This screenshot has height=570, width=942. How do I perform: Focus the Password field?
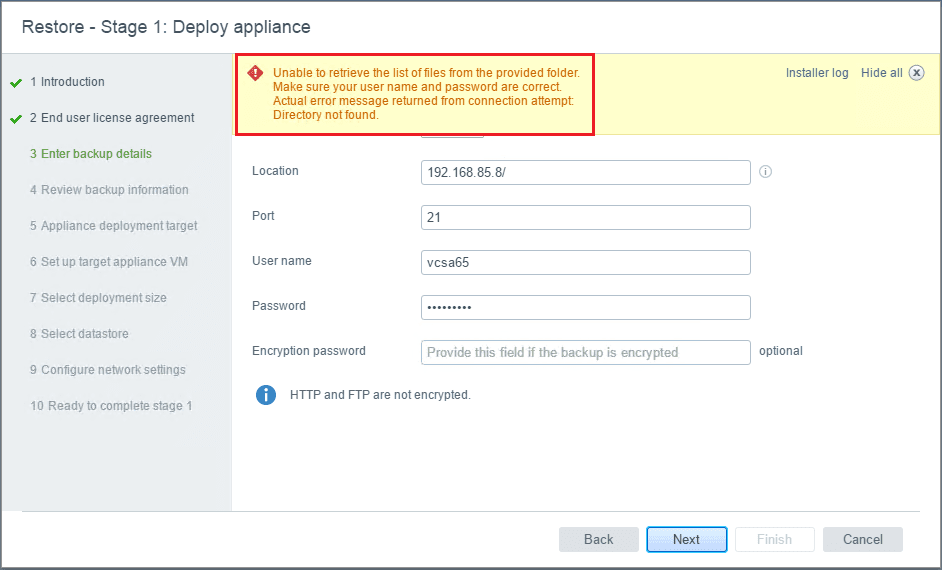pyautogui.click(x=585, y=307)
